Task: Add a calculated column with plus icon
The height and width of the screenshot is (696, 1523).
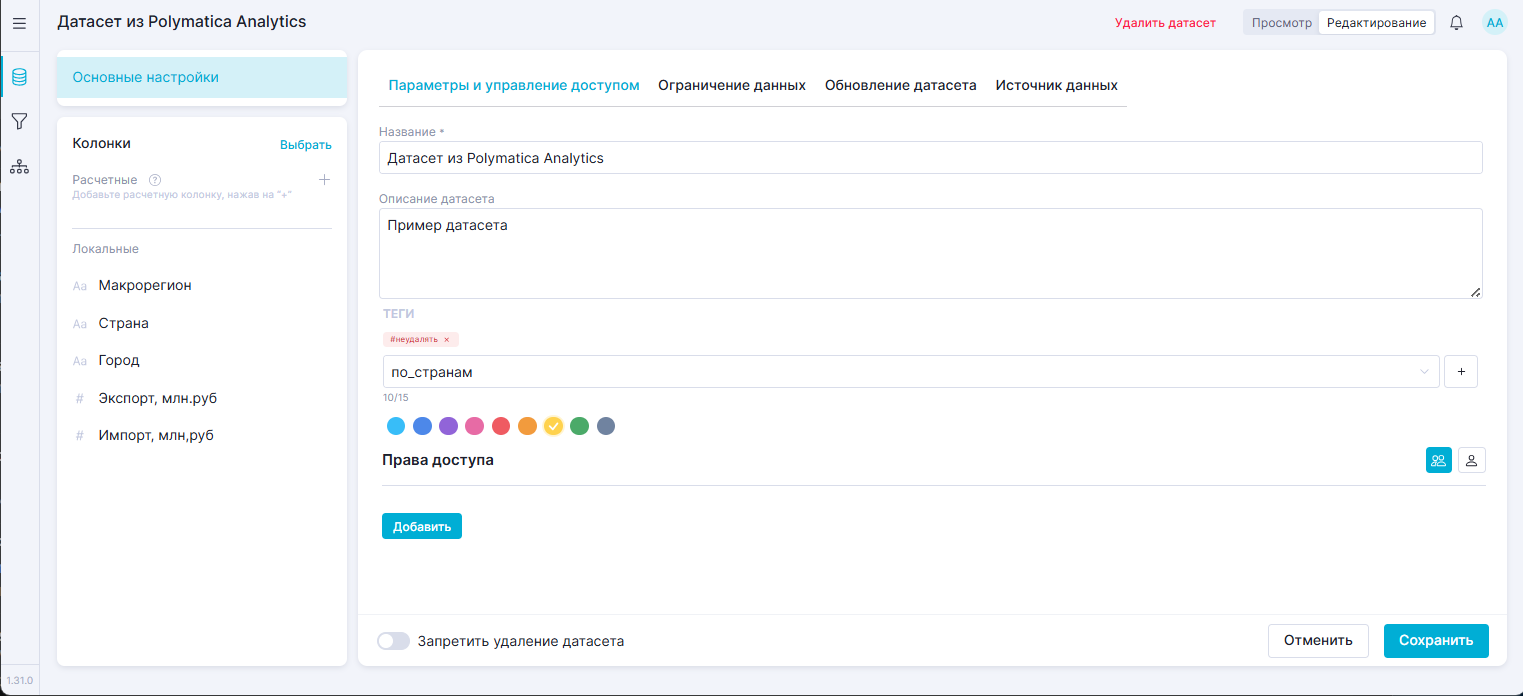Action: pos(324,180)
